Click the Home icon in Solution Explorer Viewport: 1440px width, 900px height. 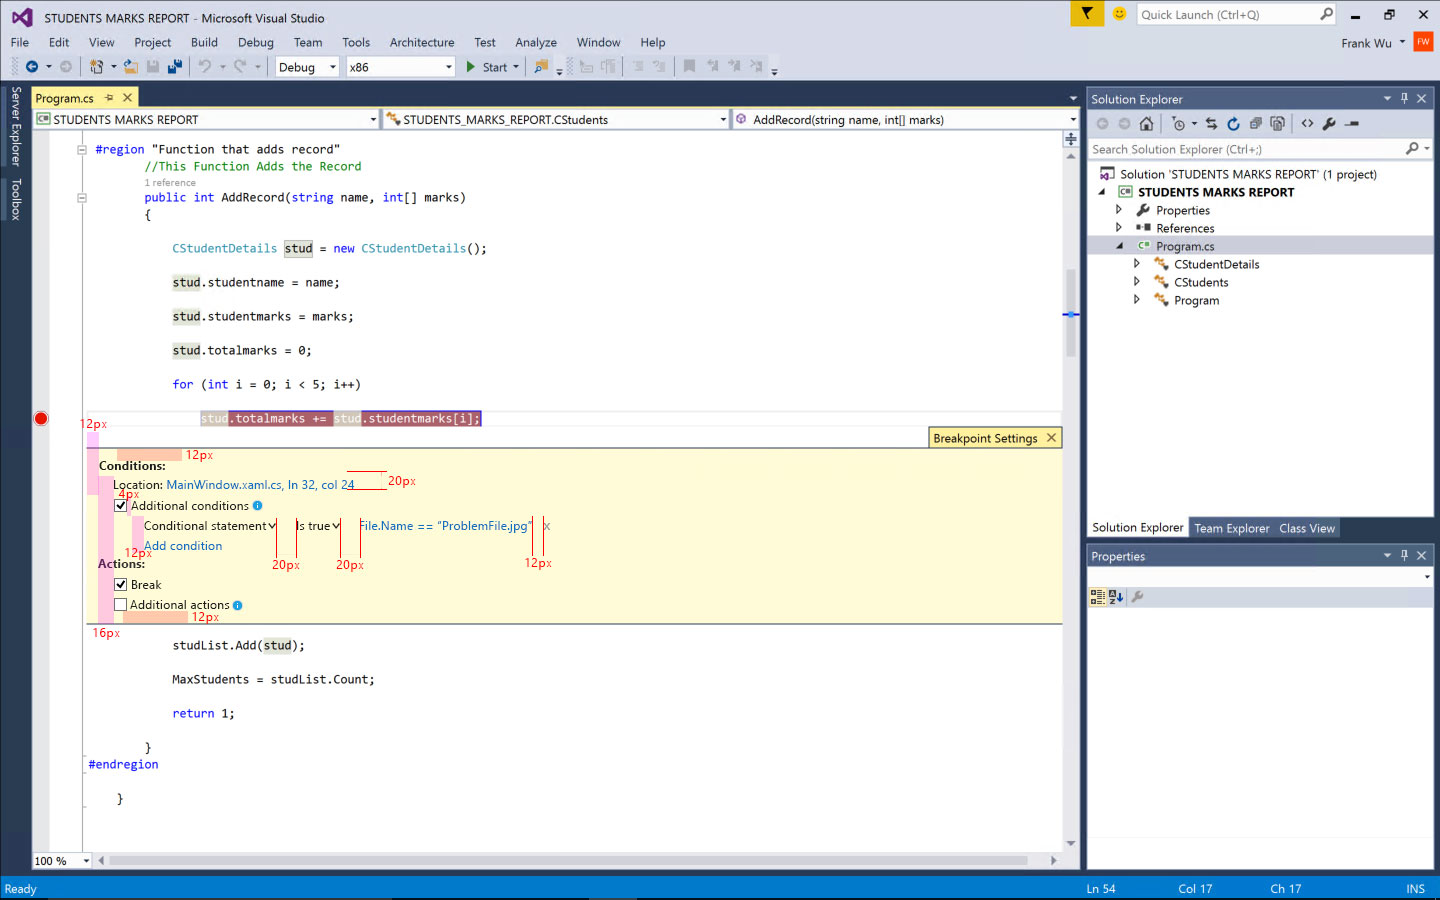(x=1146, y=124)
